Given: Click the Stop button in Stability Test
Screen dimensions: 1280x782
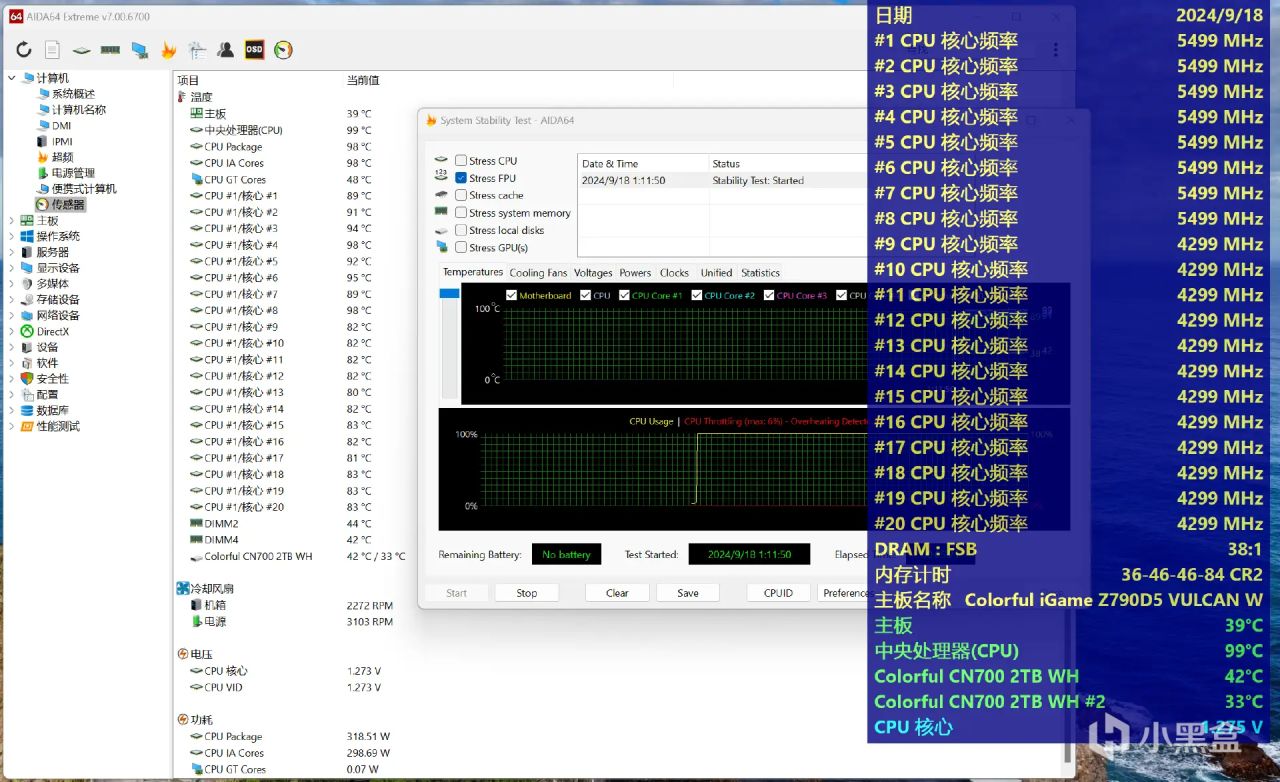Looking at the screenshot, I should coord(527,593).
